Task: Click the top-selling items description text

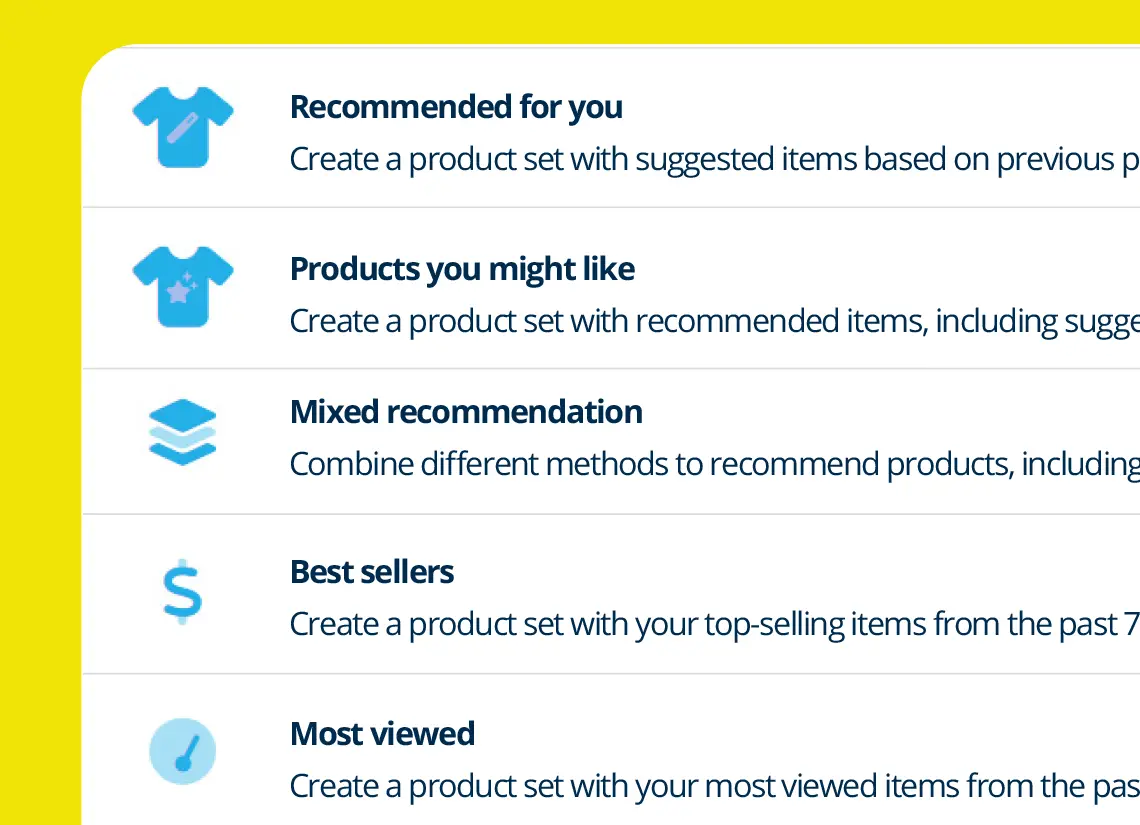Action: pos(714,624)
